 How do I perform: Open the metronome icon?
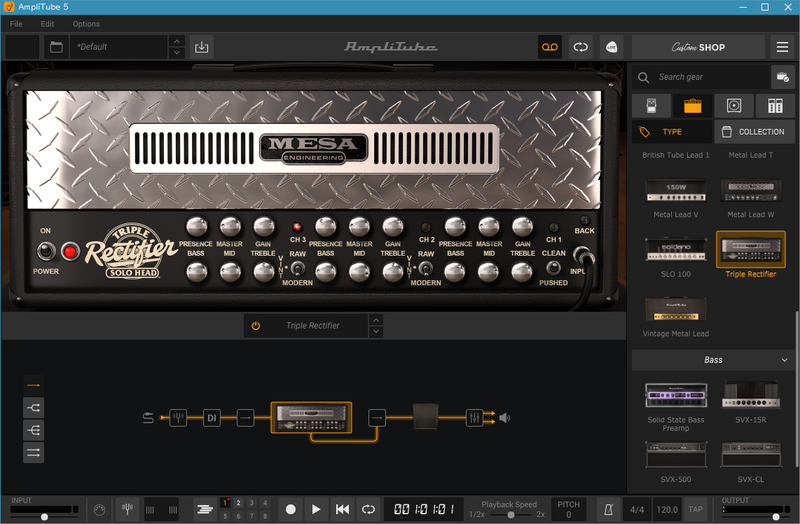(x=608, y=509)
